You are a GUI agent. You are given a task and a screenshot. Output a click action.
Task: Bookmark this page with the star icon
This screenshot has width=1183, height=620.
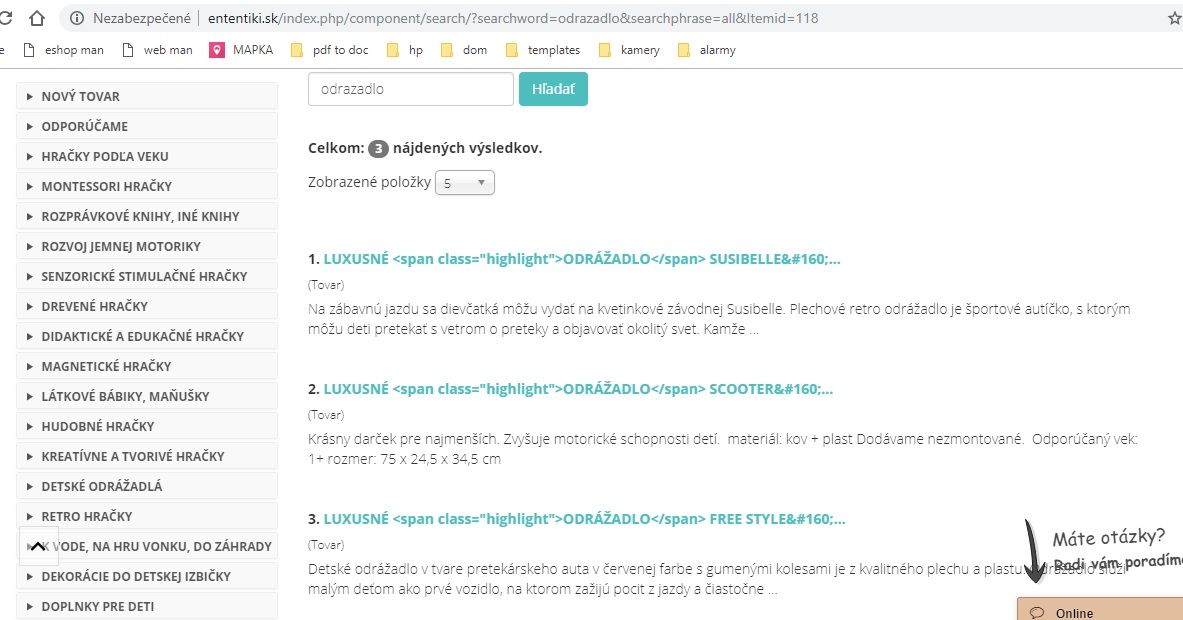pos(1174,18)
